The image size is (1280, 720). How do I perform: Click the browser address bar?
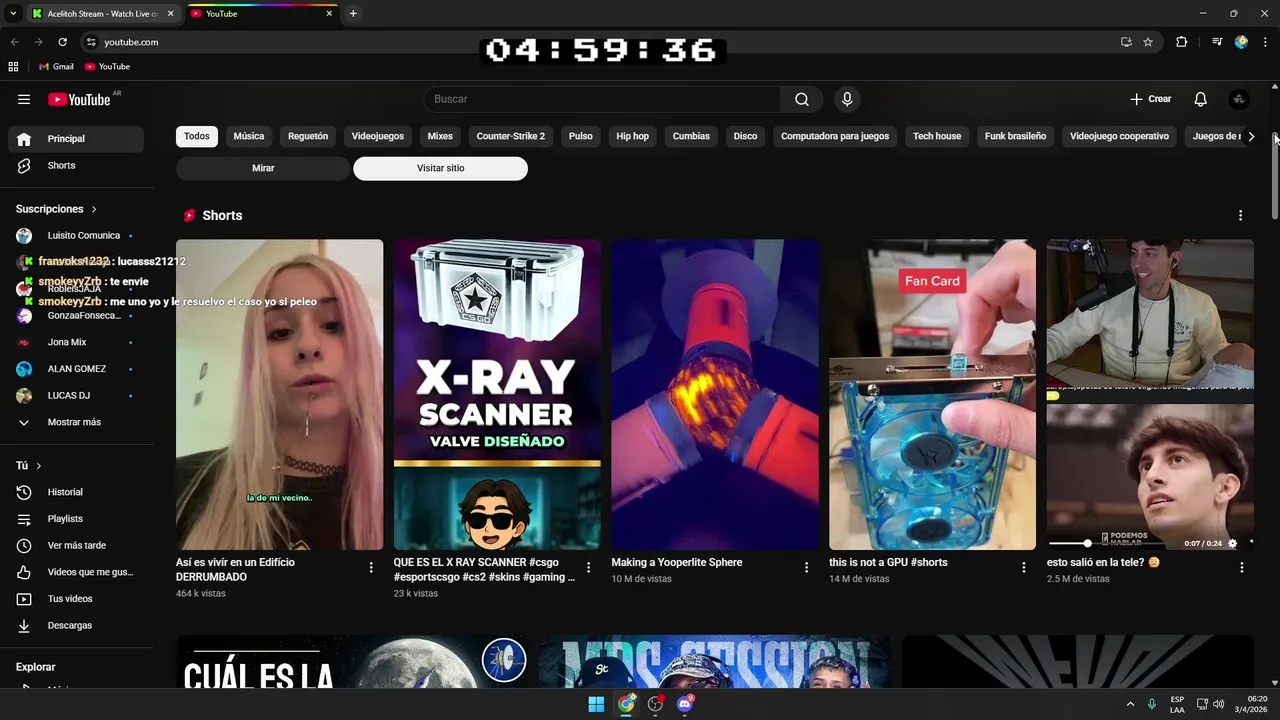[600, 42]
